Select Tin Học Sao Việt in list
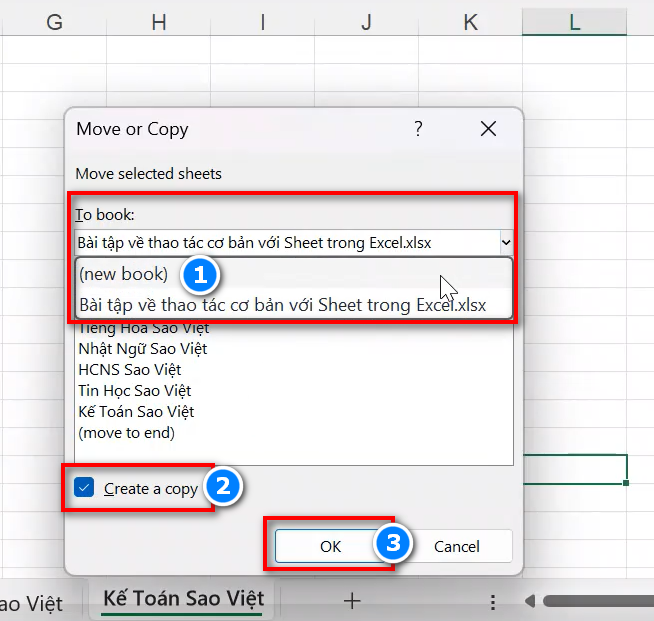This screenshot has width=654, height=621. point(134,391)
